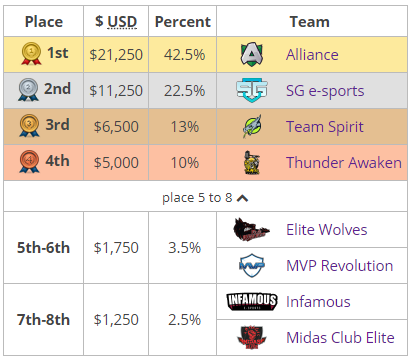The width and height of the screenshot is (412, 360).
Task: Click the Elite Wolves logo icon
Action: point(252,230)
